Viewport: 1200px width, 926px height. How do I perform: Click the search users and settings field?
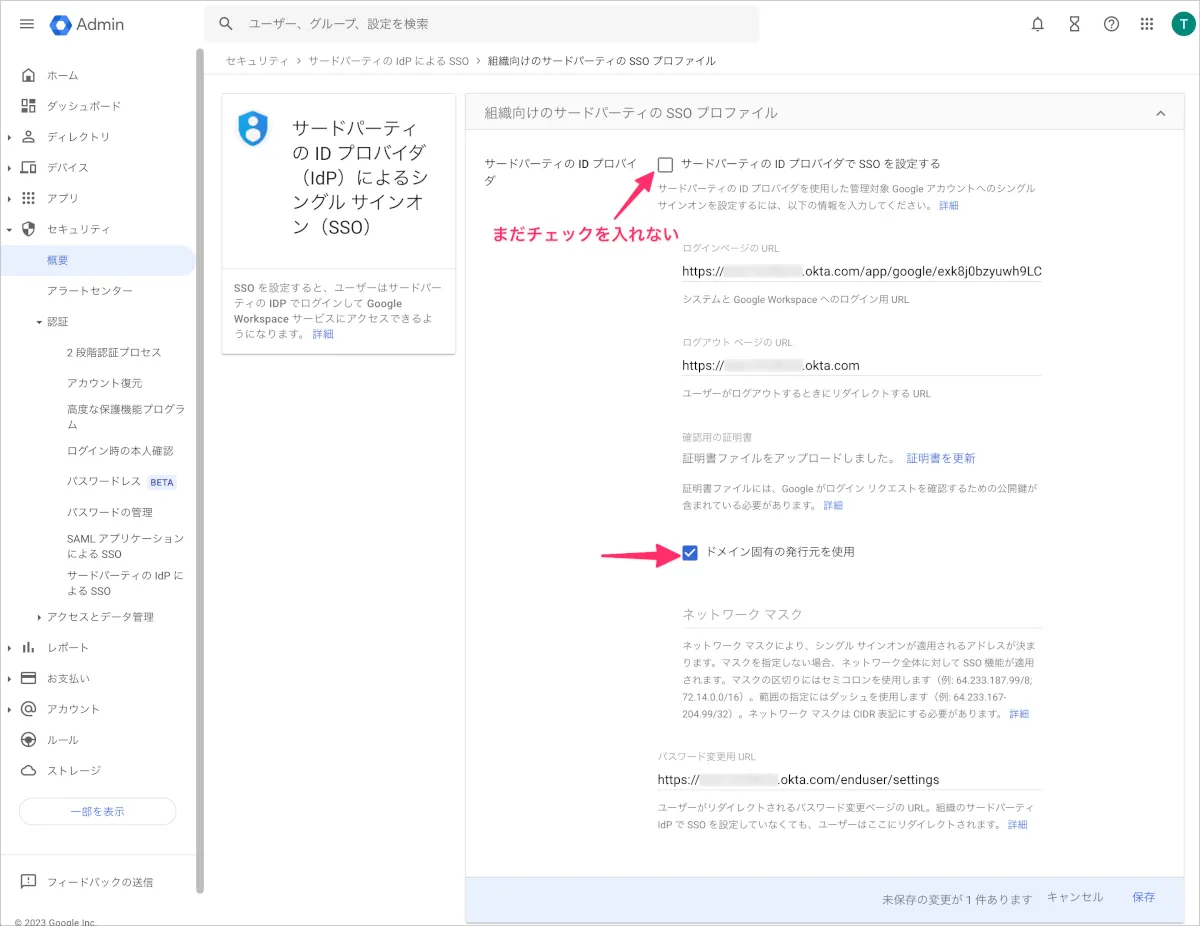(481, 23)
